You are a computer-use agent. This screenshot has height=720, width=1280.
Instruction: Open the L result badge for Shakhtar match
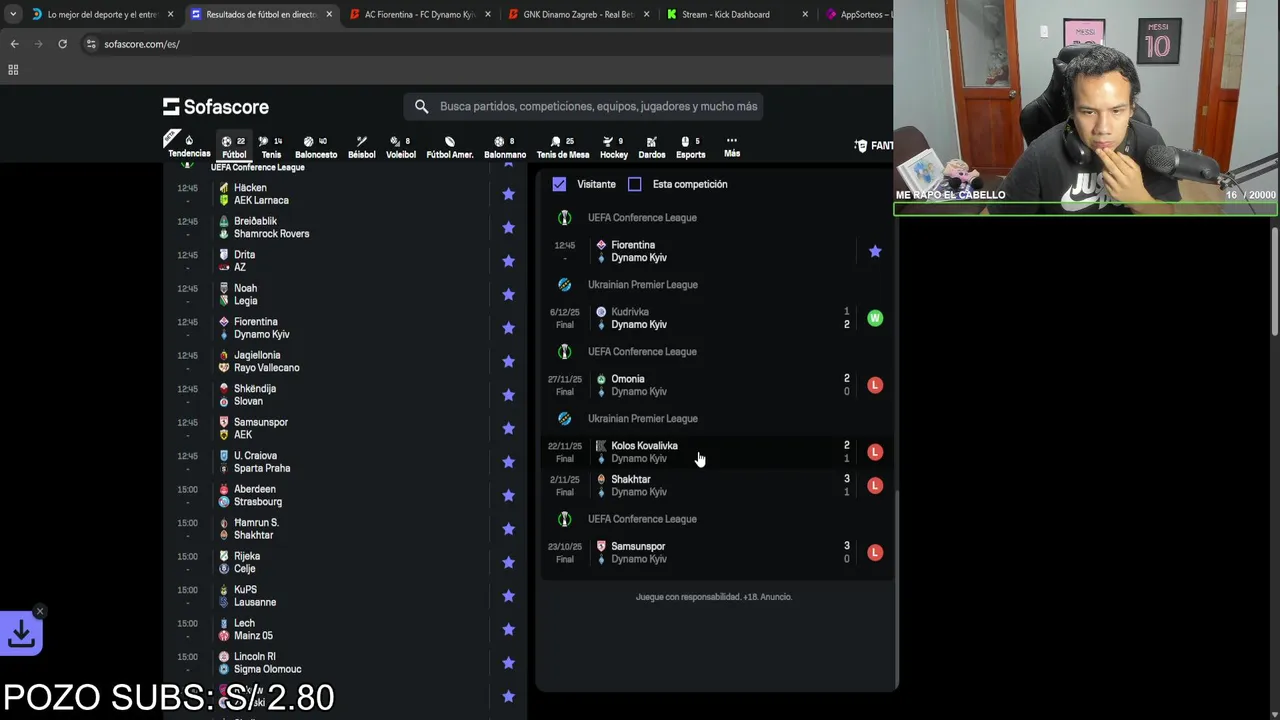tap(875, 485)
